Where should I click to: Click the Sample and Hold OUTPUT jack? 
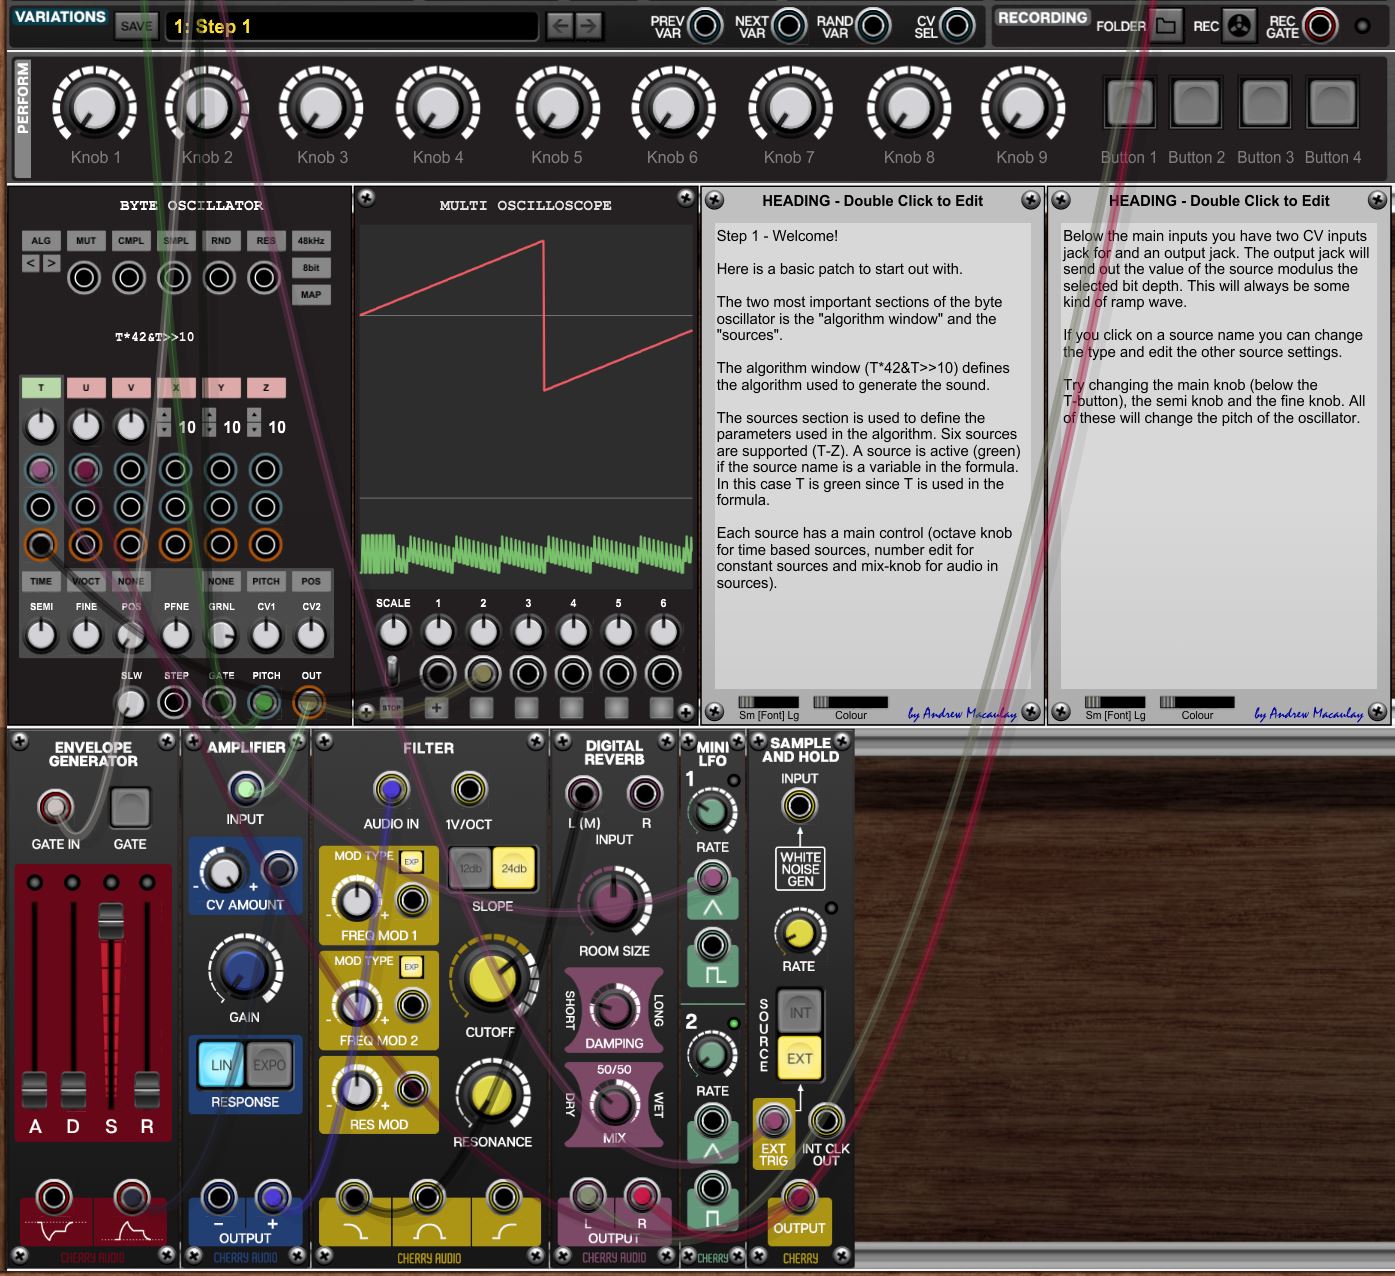coord(798,1196)
